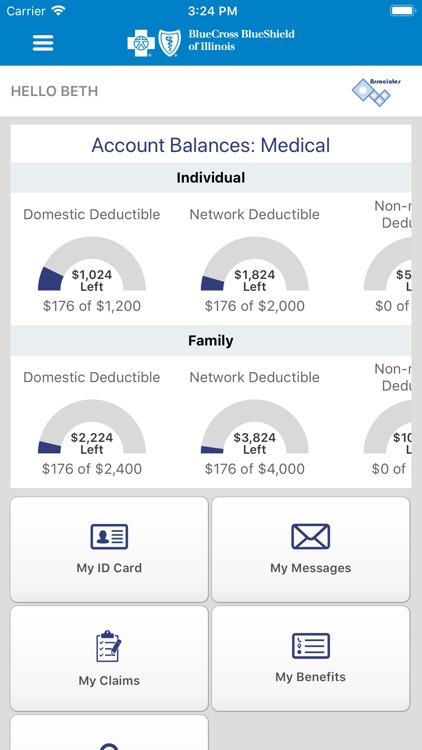Tap the BlueCross BlueShield of Illinois logo
The width and height of the screenshot is (422, 750).
[211, 43]
